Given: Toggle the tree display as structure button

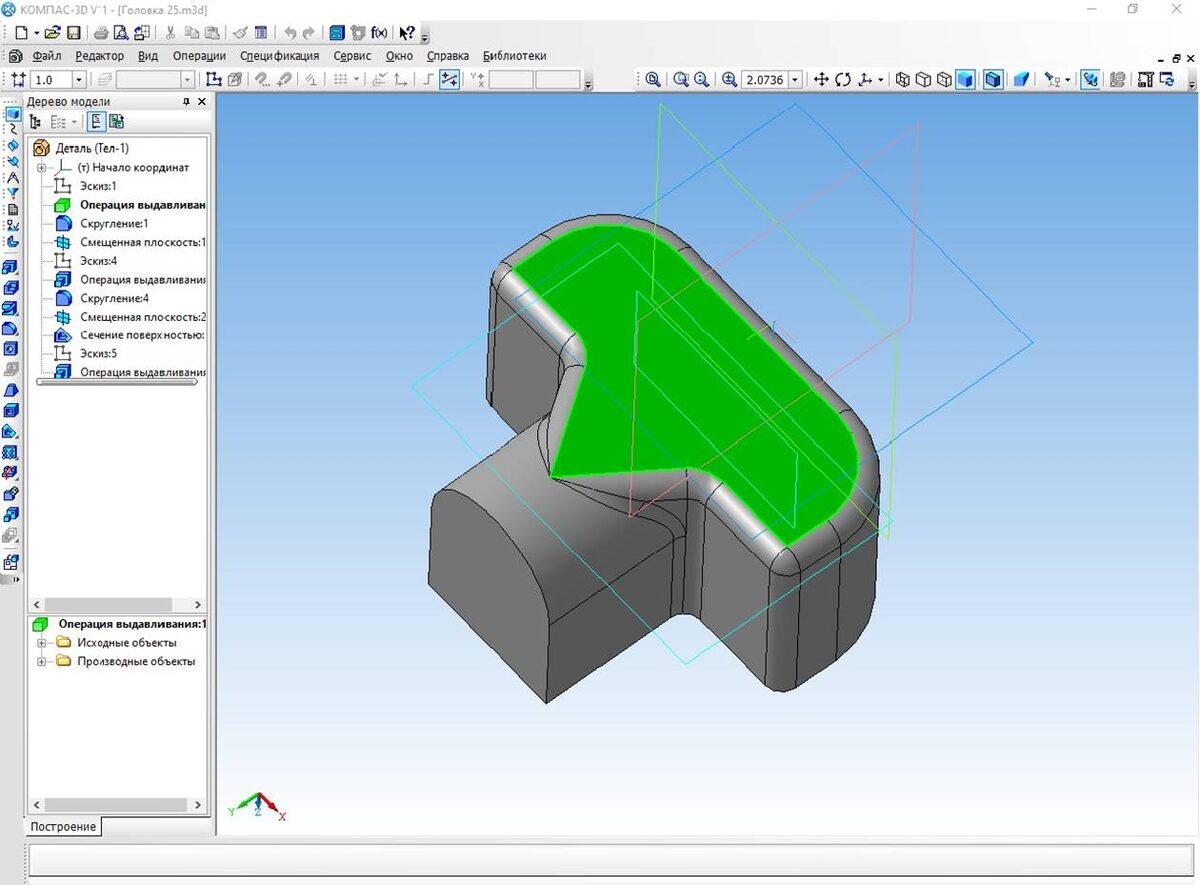Looking at the screenshot, I should click(x=96, y=121).
